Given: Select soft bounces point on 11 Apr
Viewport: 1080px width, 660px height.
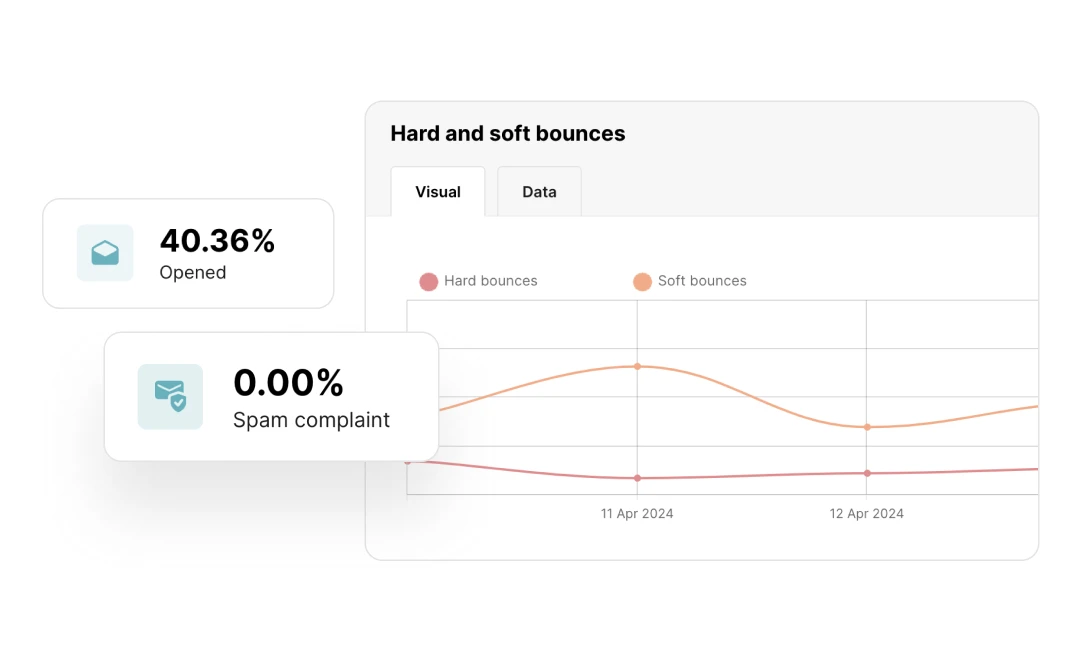Looking at the screenshot, I should click(x=637, y=367).
